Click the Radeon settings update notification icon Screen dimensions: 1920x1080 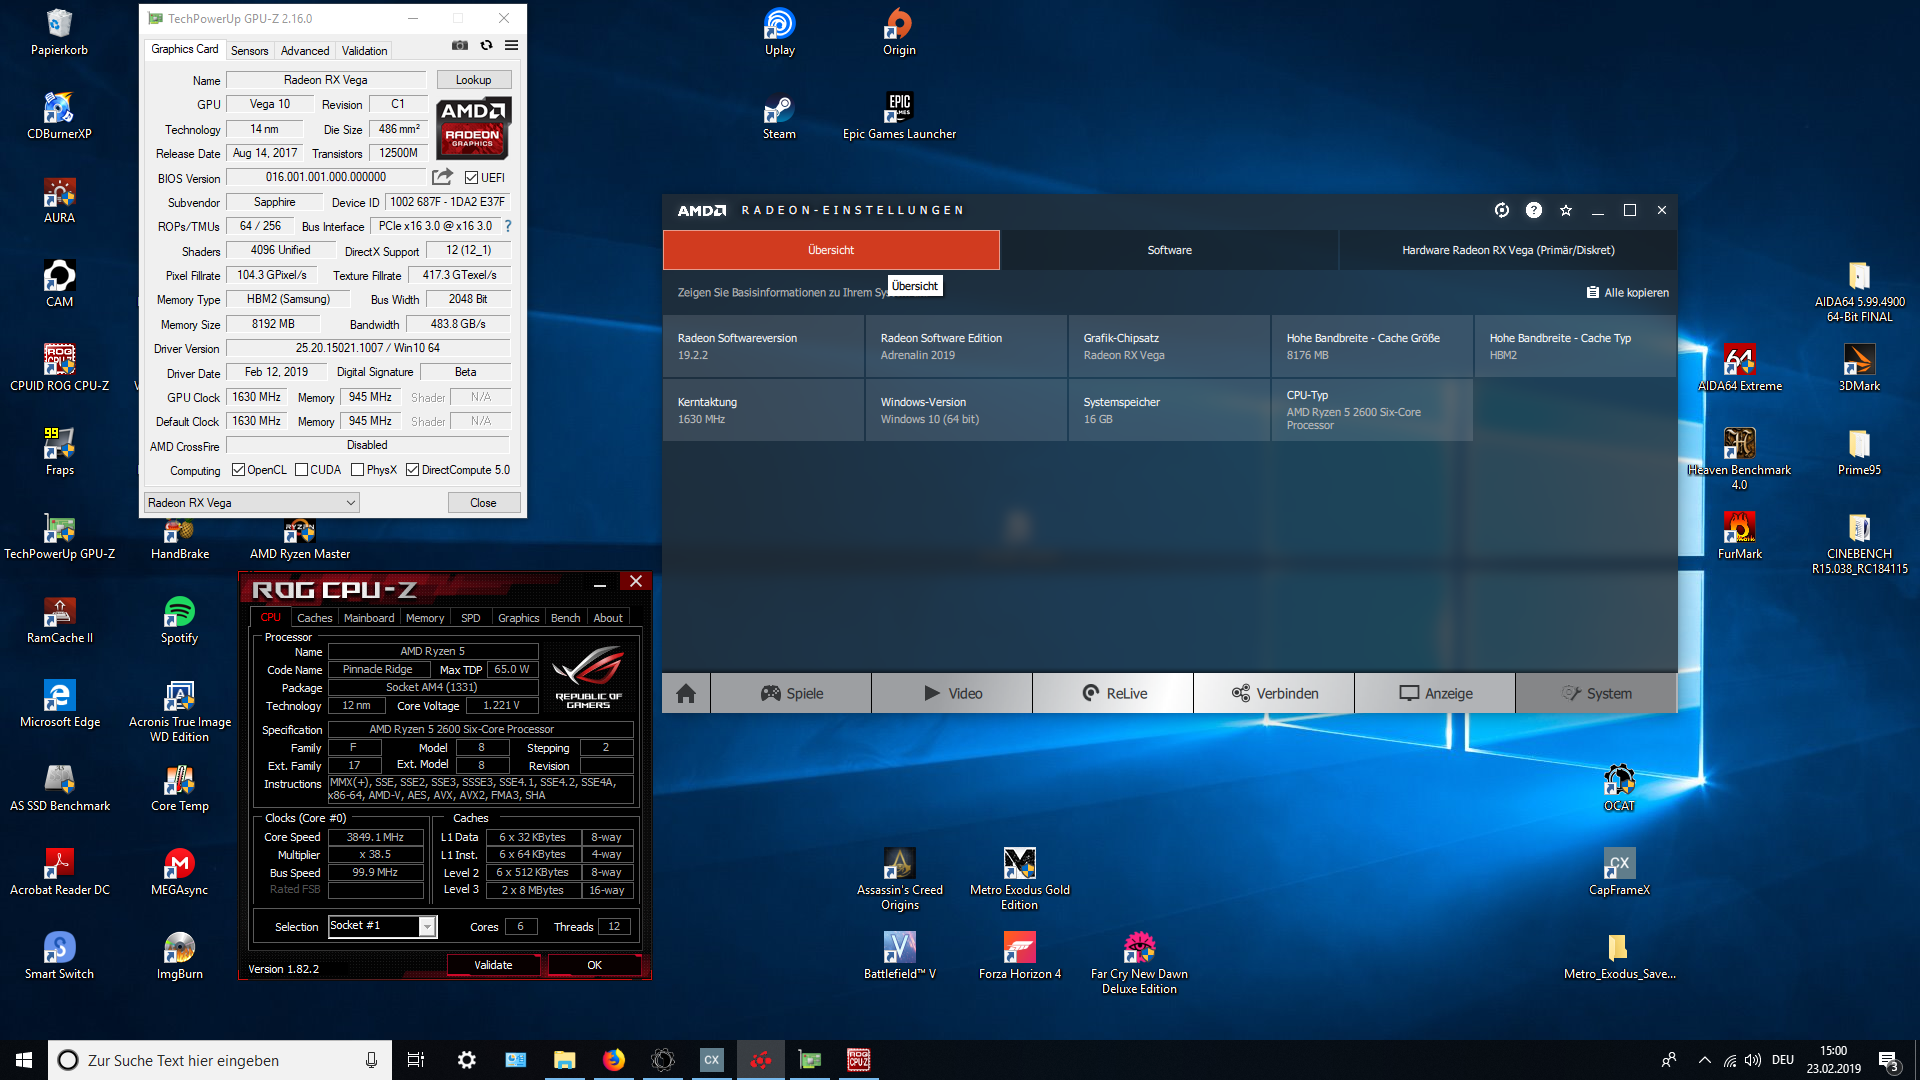(x=1501, y=210)
